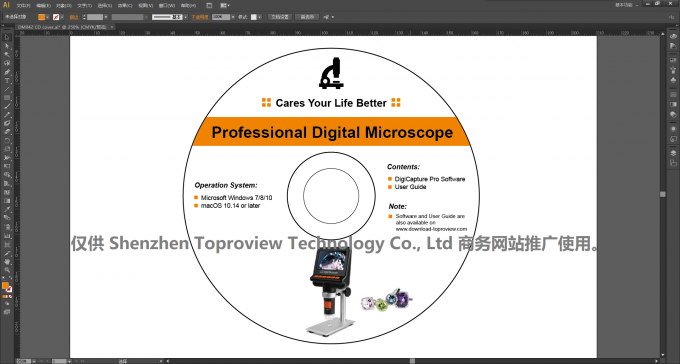Open 对象(O) menu
680x364 pixels.
click(x=64, y=6)
